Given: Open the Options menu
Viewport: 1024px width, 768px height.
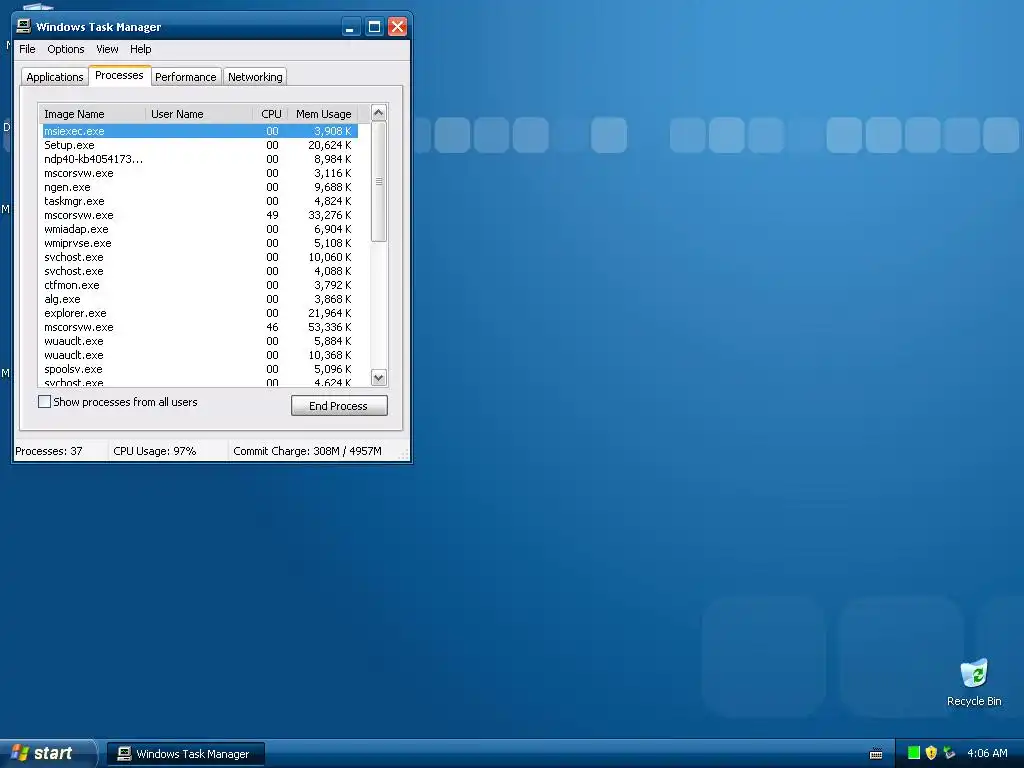Looking at the screenshot, I should 65,49.
